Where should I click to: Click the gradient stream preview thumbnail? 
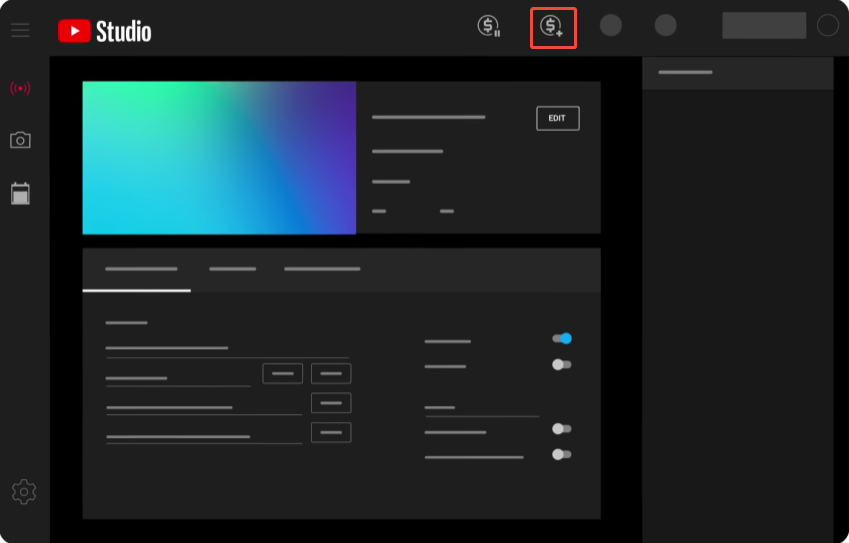coord(219,158)
